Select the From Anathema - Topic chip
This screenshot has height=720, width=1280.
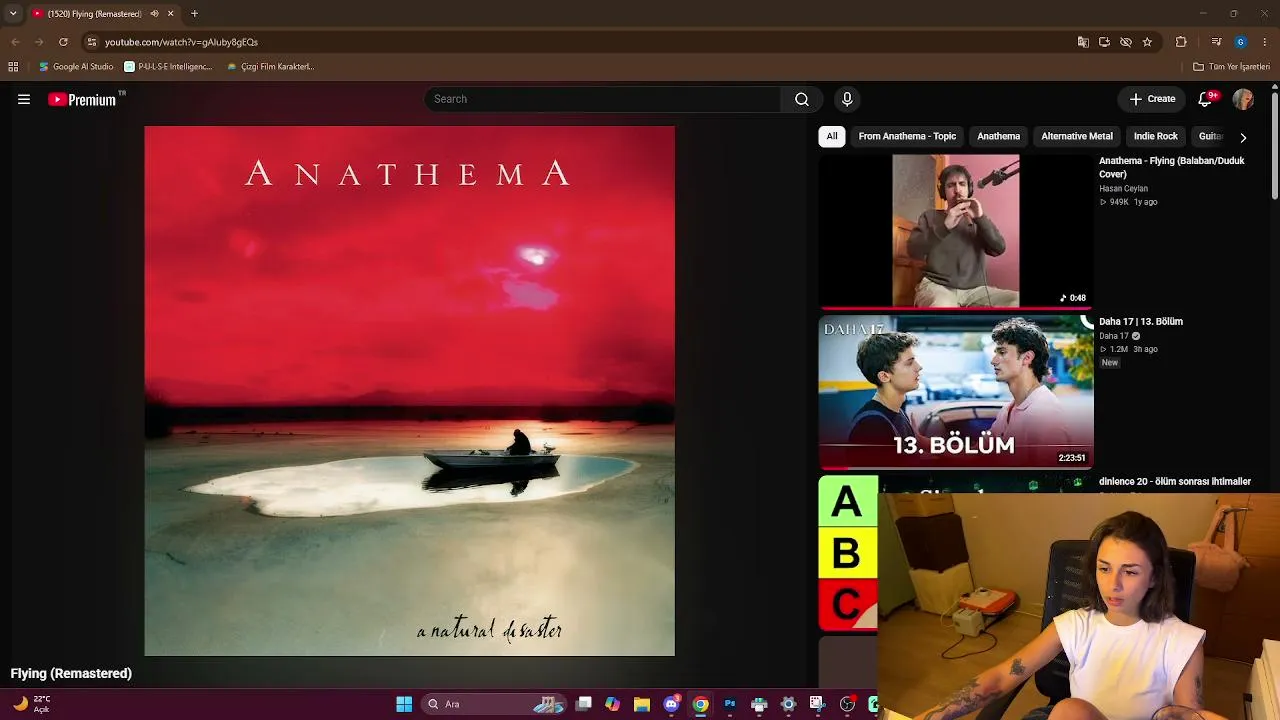pyautogui.click(x=907, y=136)
